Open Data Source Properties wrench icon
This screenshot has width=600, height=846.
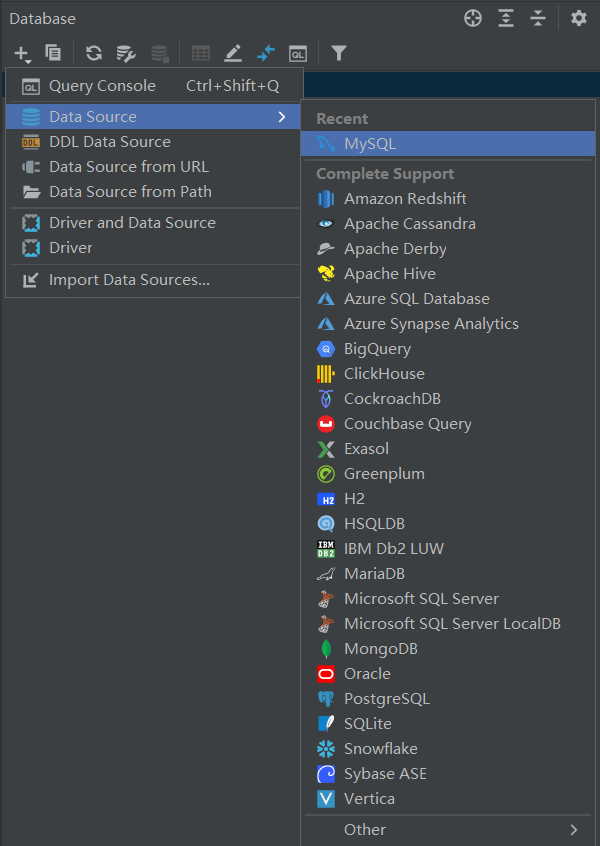pyautogui.click(x=126, y=53)
